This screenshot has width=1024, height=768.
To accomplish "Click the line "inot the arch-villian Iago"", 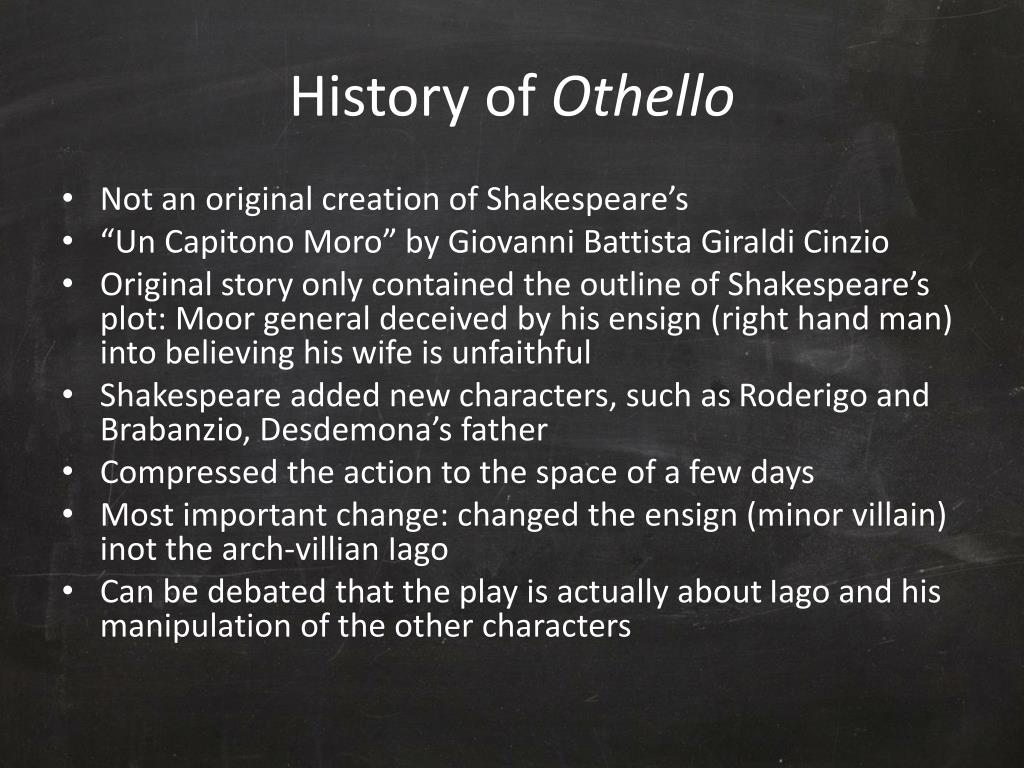I will tap(274, 549).
